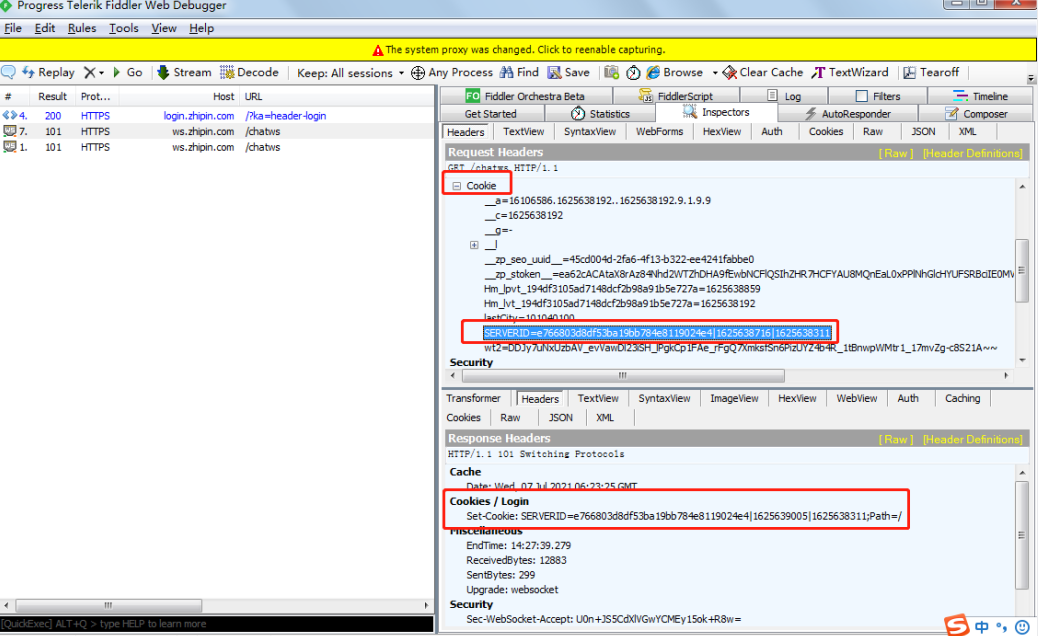Image resolution: width=1038 pixels, height=636 pixels.
Task: Click the Result column header
Action: point(53,96)
